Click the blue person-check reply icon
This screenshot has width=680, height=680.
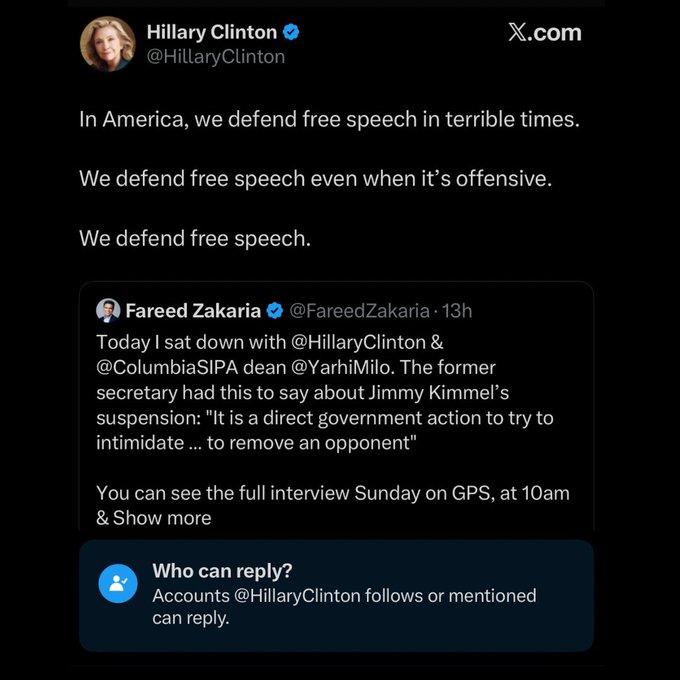(x=118, y=583)
